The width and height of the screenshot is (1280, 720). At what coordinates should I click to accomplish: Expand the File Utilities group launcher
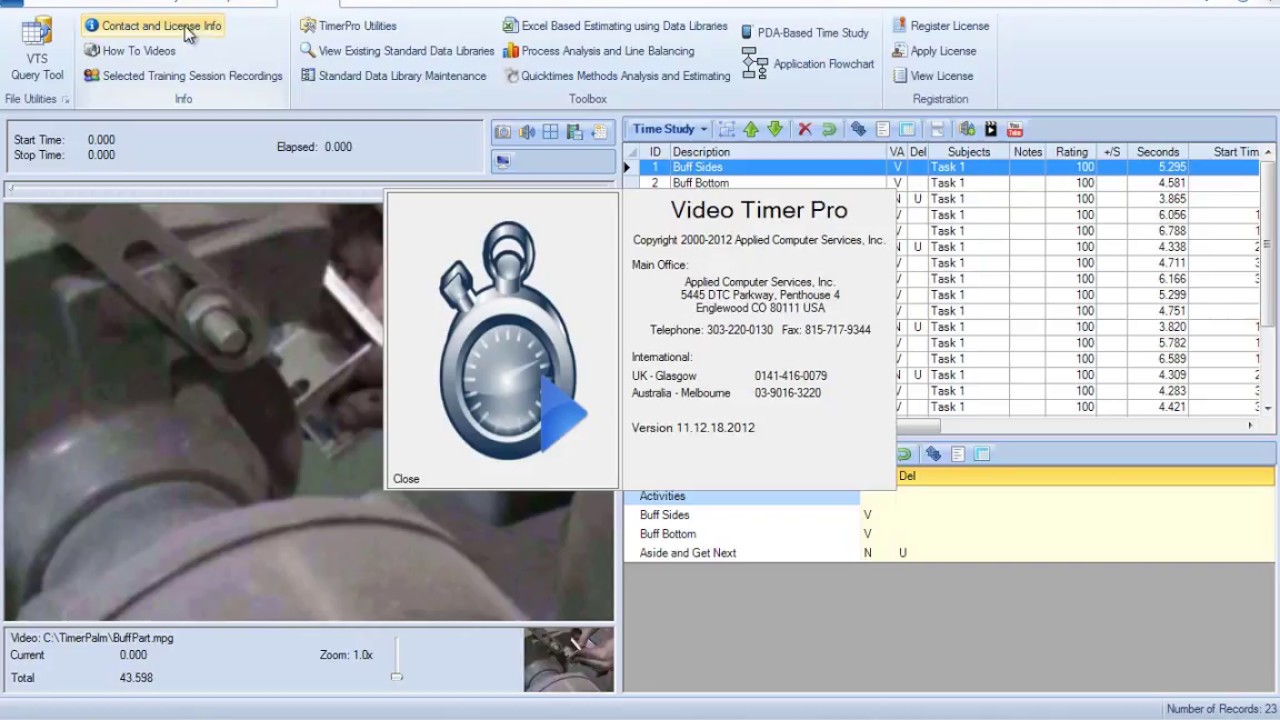66,100
